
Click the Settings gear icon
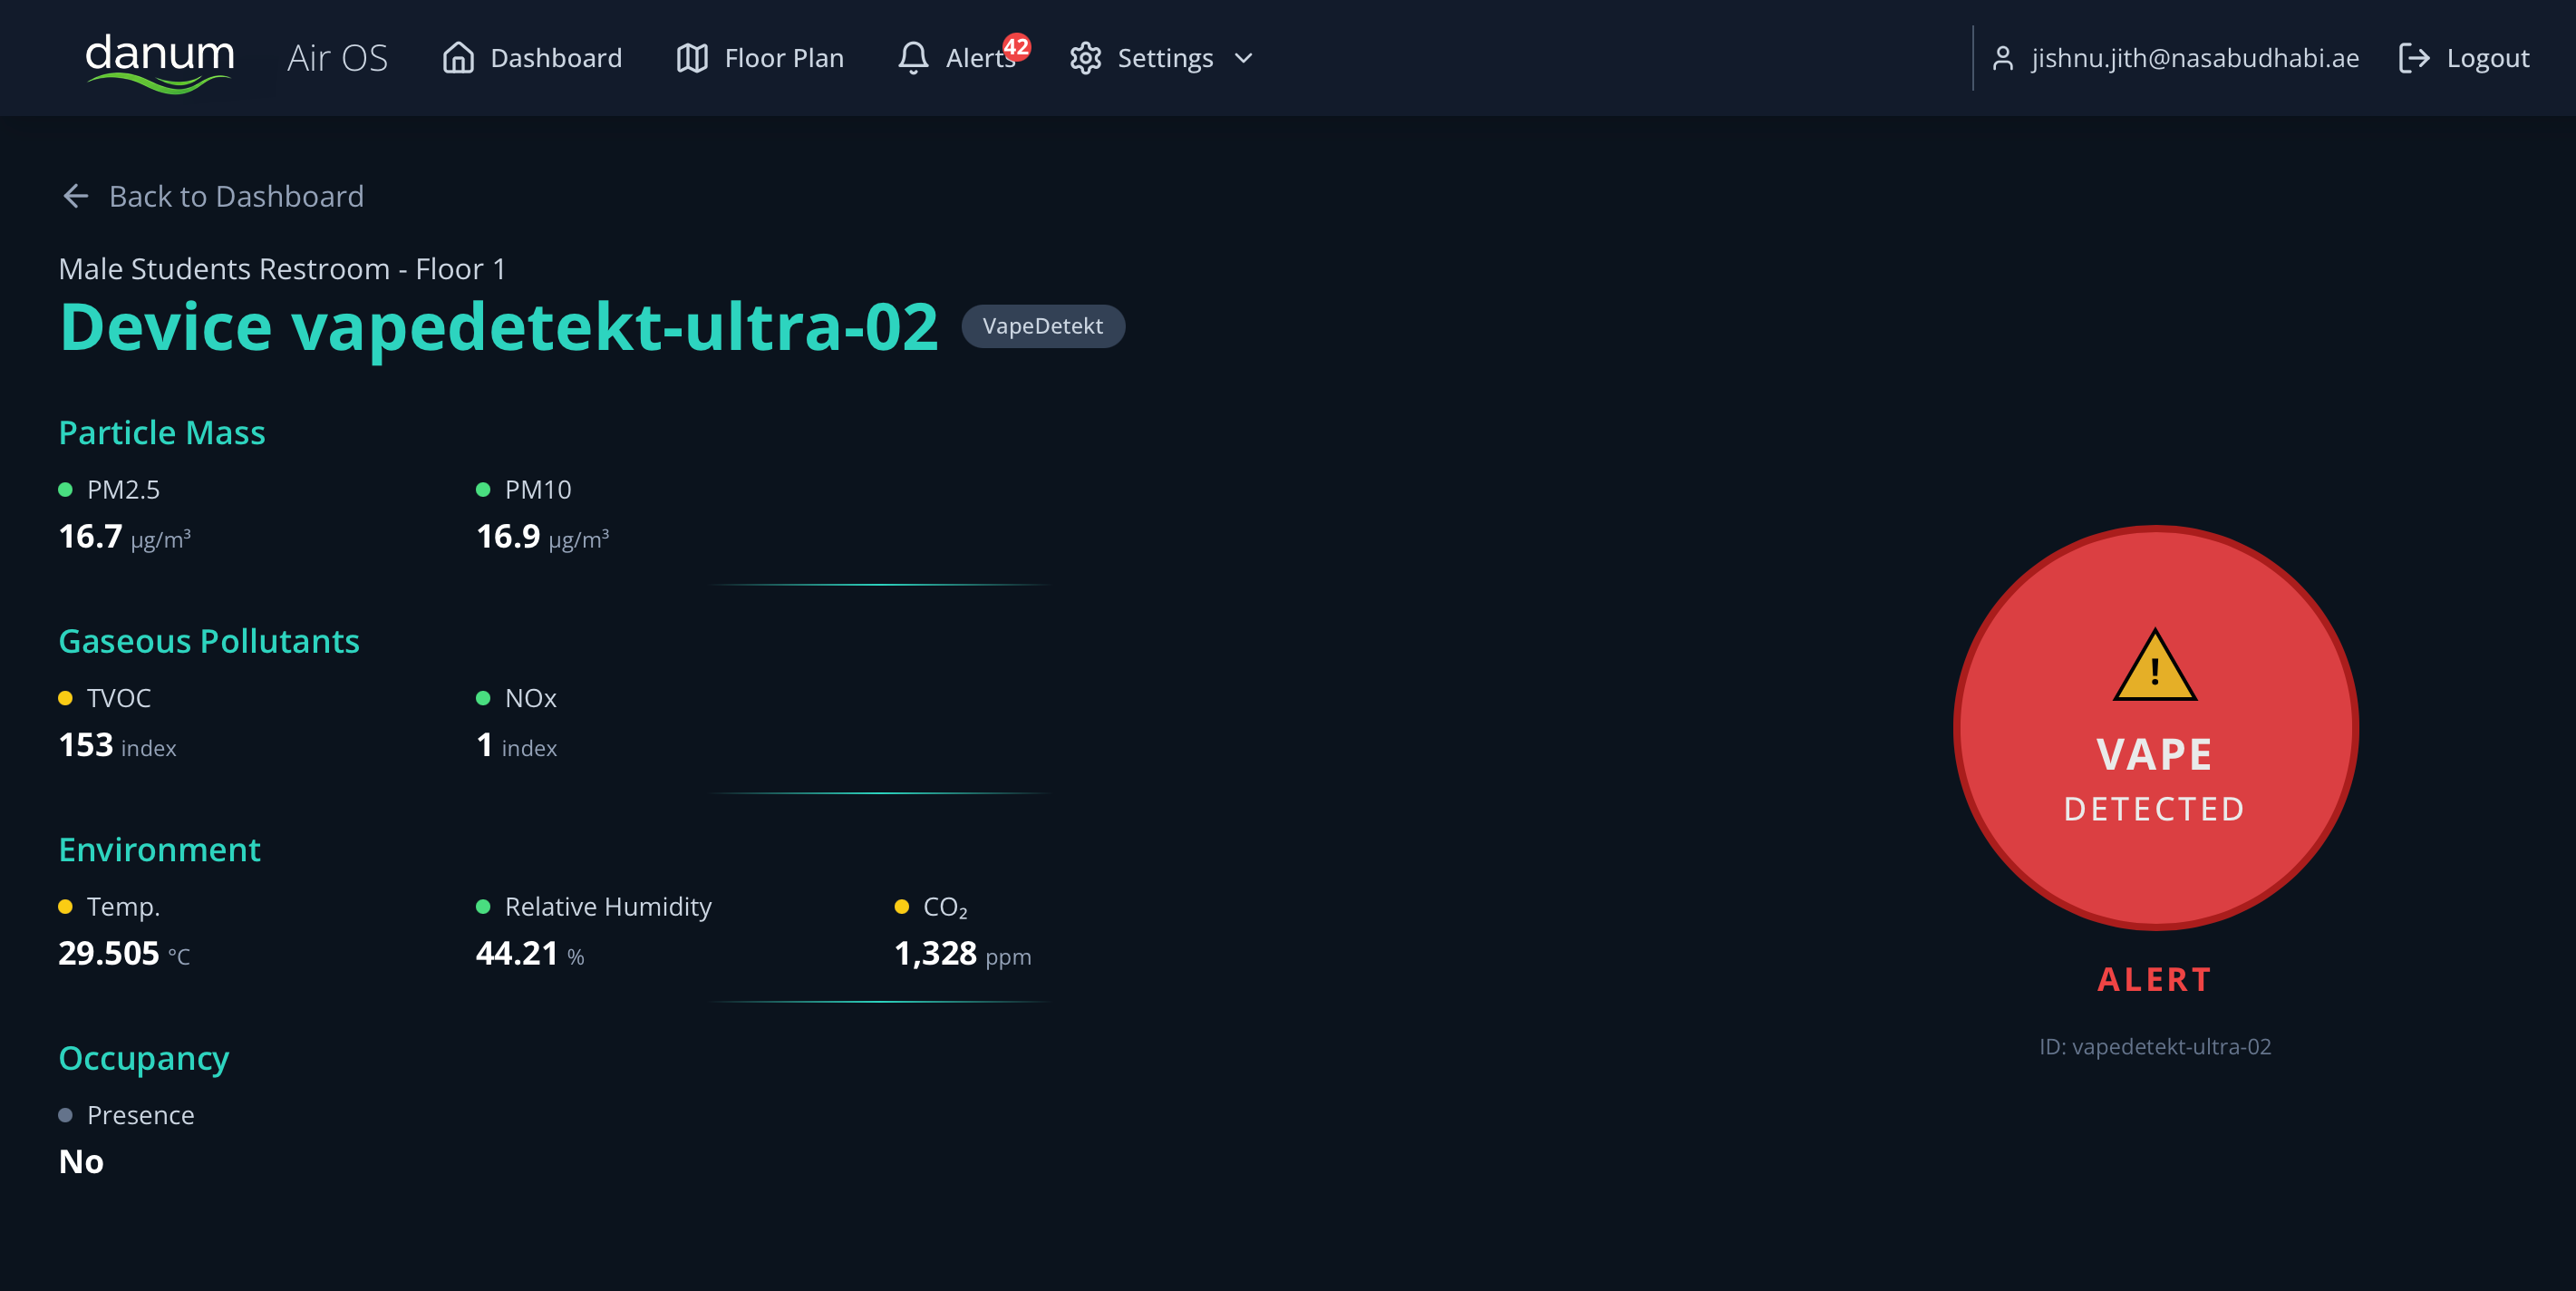(x=1085, y=58)
